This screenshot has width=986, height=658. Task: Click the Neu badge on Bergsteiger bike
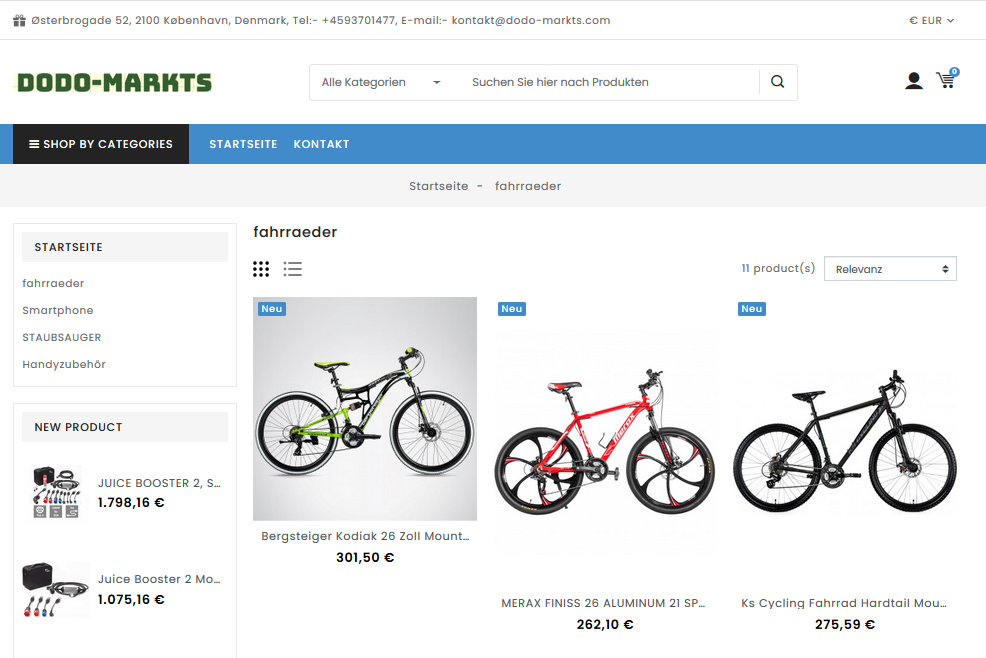pos(272,309)
